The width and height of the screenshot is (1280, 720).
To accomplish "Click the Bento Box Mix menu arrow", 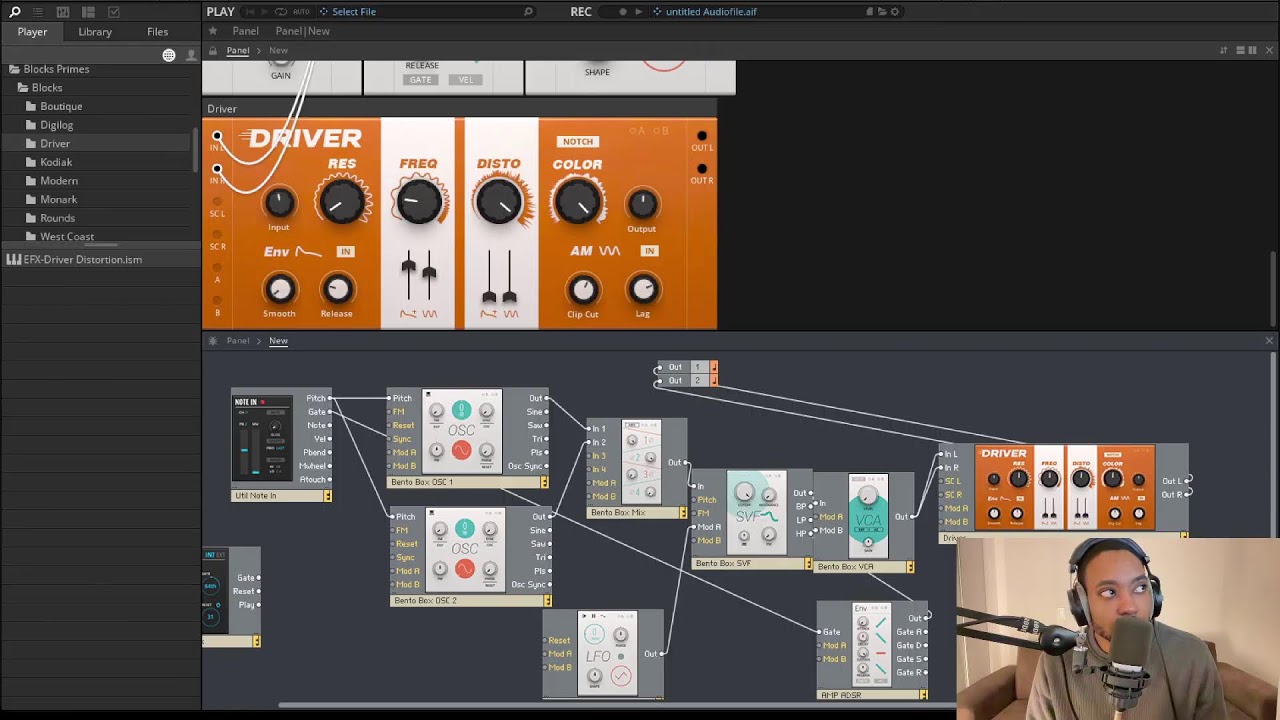I will coord(683,513).
